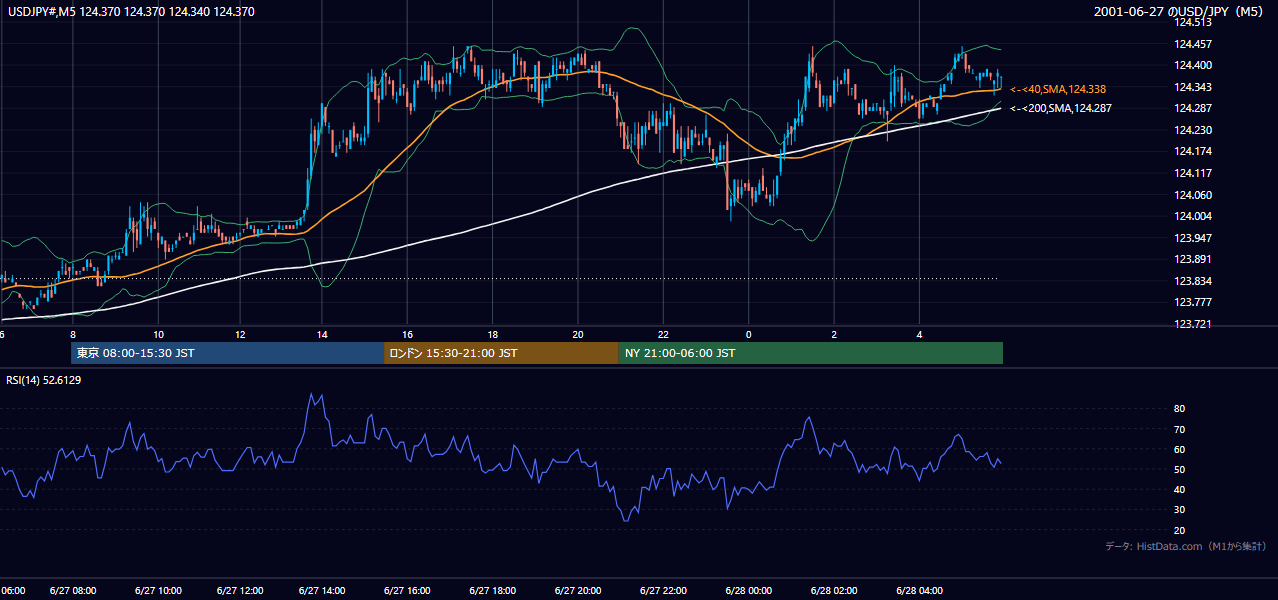1278x600 pixels.
Task: Click price axis value 124.174
Action: (x=1192, y=151)
